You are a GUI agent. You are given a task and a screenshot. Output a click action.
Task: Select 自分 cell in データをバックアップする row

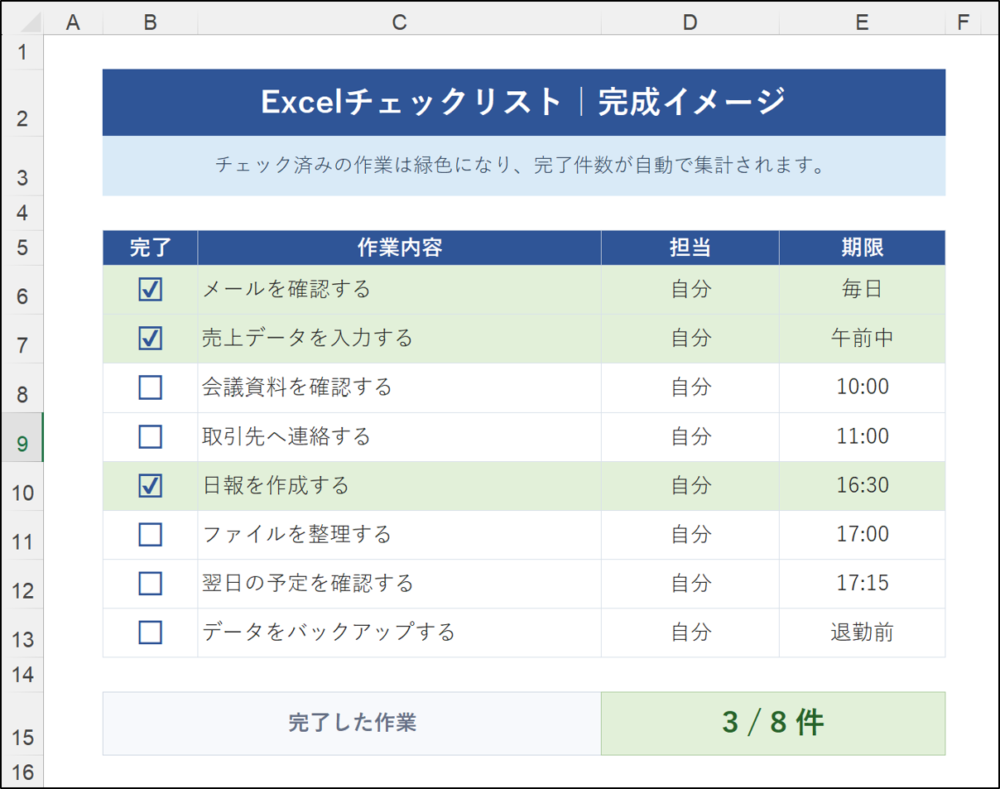(x=690, y=633)
